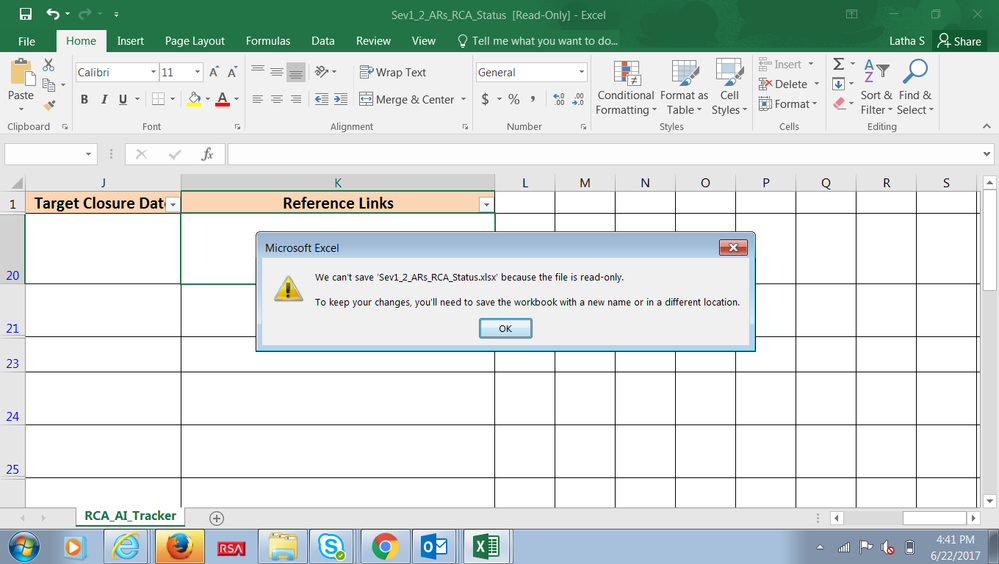Click the Cut scissors icon

[x=48, y=65]
